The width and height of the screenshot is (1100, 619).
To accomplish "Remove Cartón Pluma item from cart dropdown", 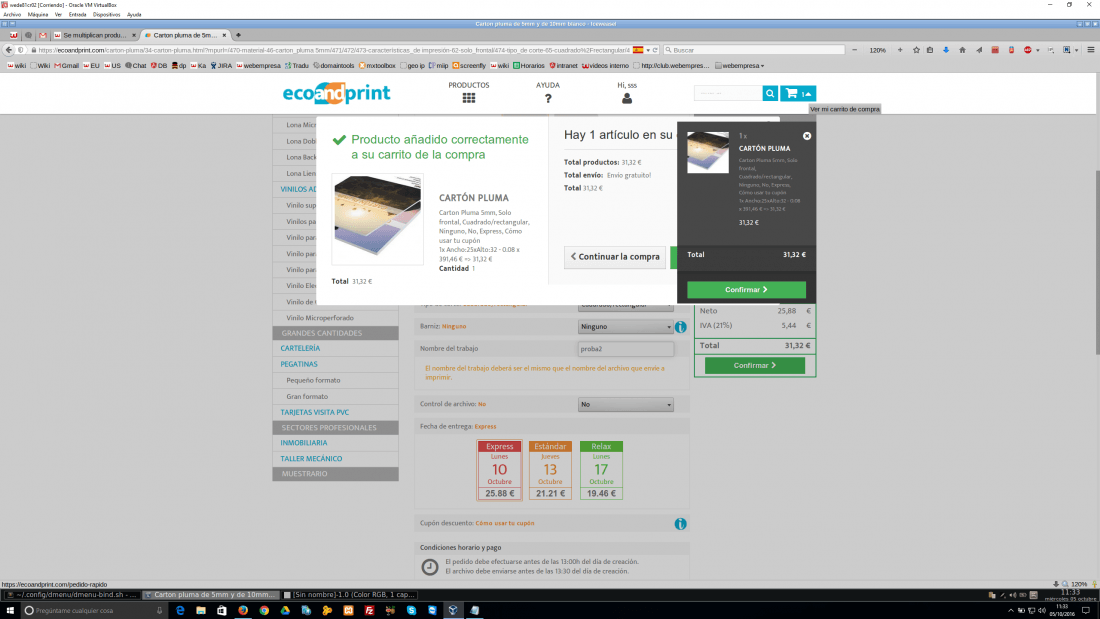I will (x=807, y=136).
